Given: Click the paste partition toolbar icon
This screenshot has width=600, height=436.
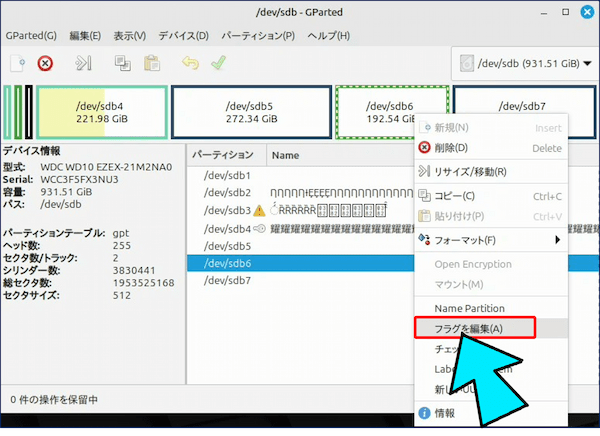Looking at the screenshot, I should point(152,63).
